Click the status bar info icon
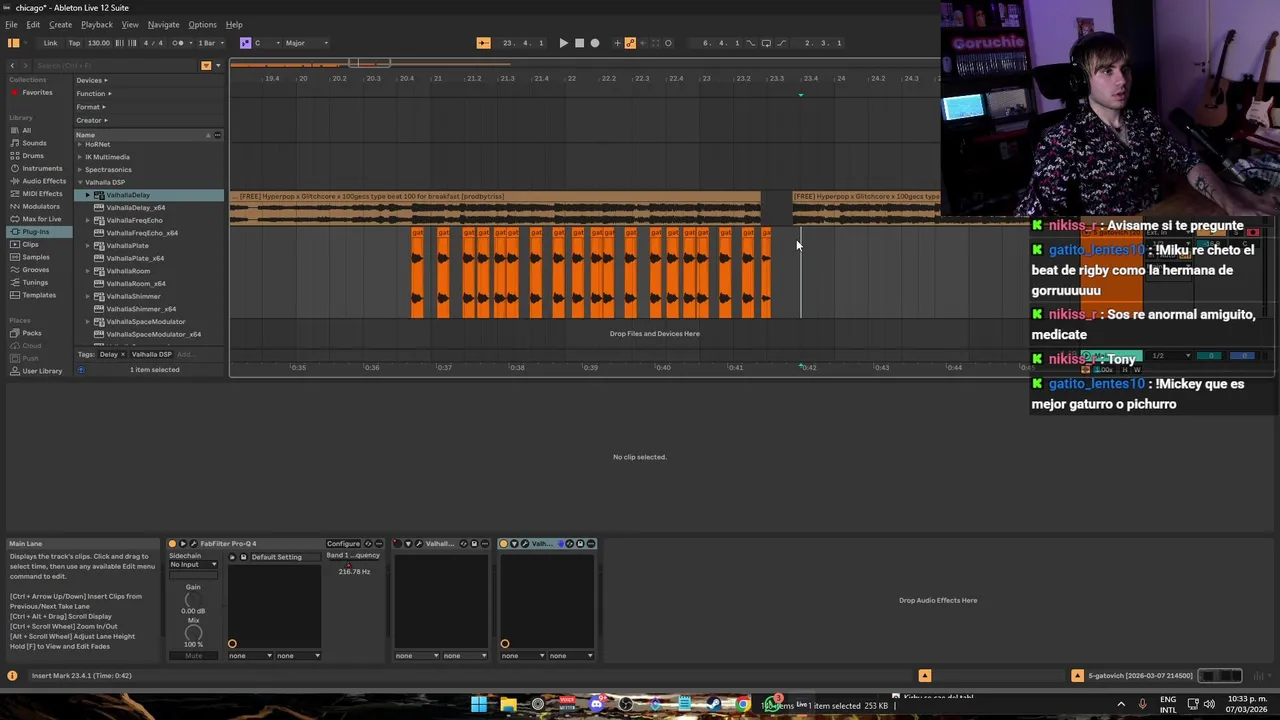This screenshot has height=720, width=1280. coord(12,676)
